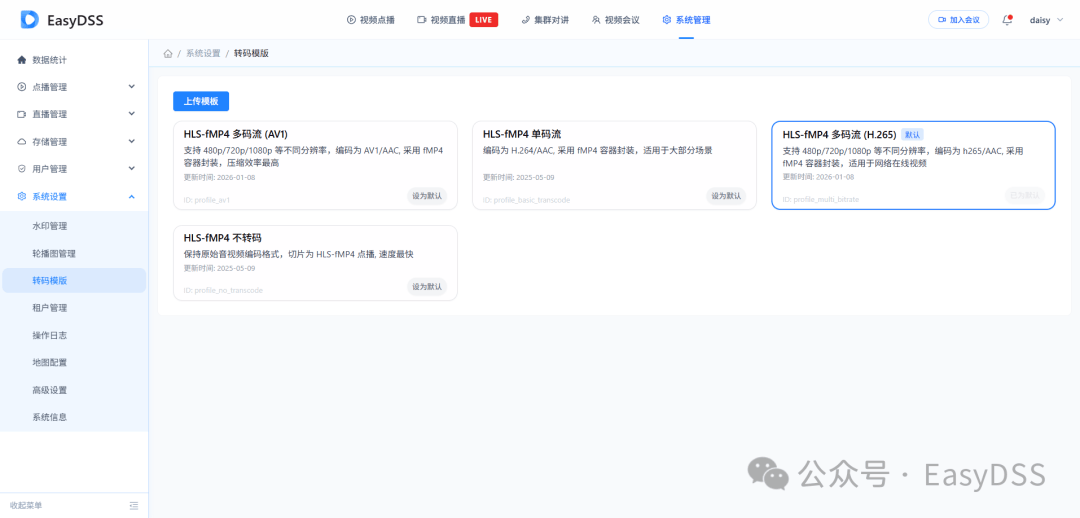Click the disabled 已为默认 button
The image size is (1080, 518).
(1025, 196)
